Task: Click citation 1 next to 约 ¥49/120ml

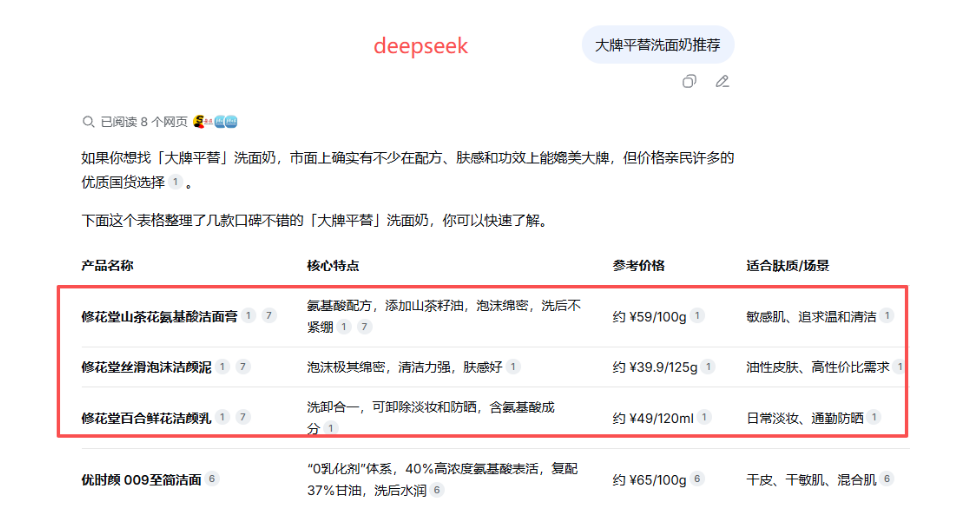Action: 704,417
